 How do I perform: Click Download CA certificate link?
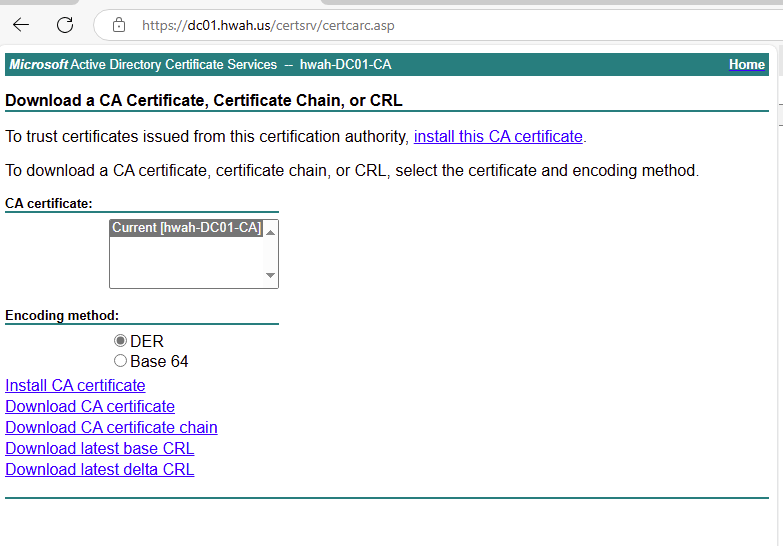90,407
